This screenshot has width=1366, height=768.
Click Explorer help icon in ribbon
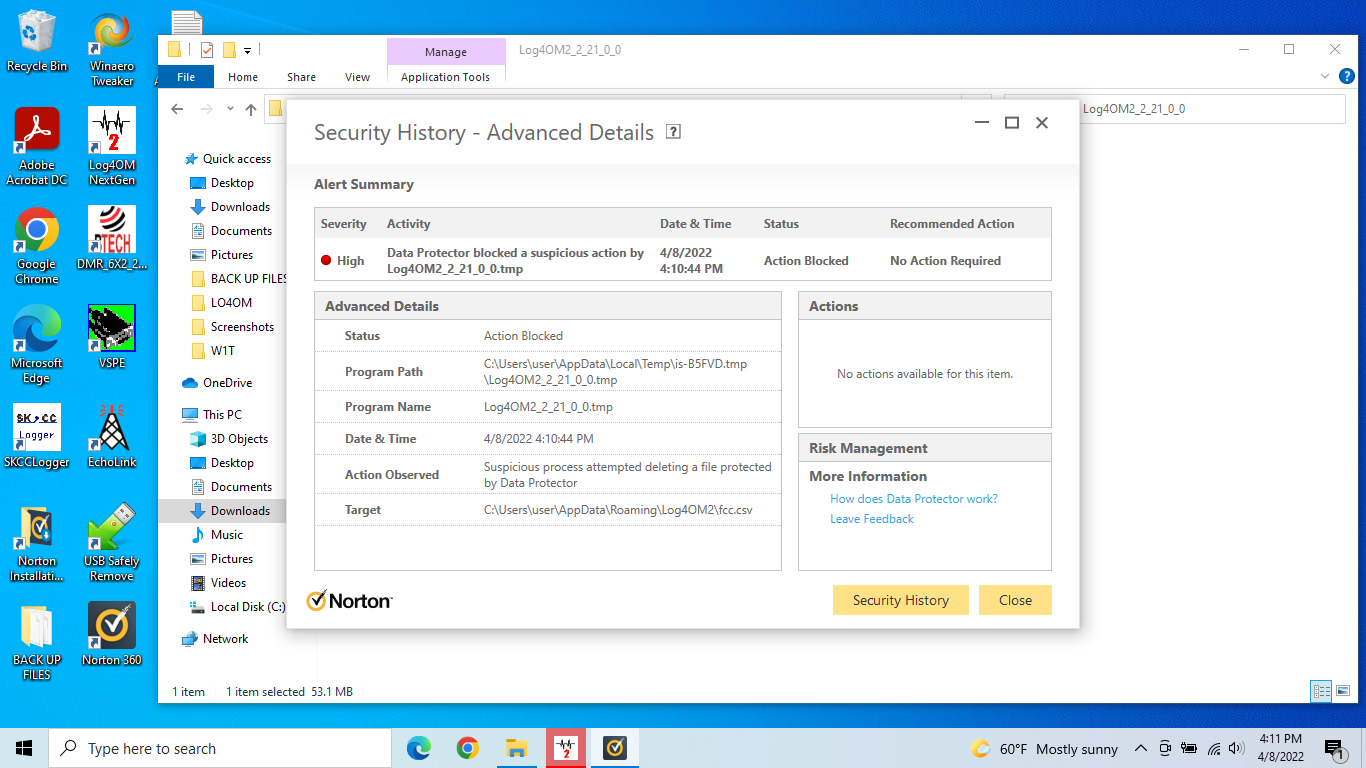click(x=1346, y=76)
